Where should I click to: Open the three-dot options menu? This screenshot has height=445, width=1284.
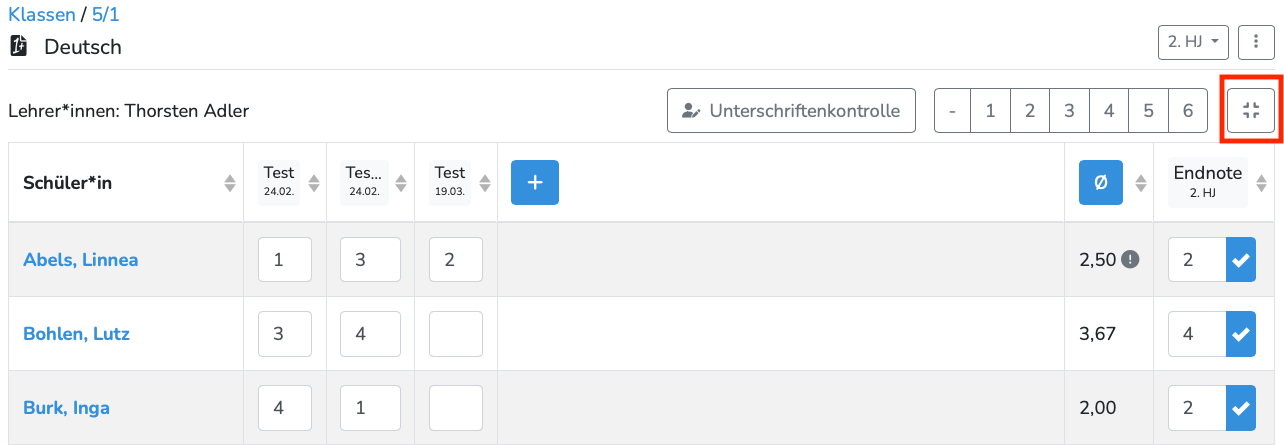(1256, 42)
